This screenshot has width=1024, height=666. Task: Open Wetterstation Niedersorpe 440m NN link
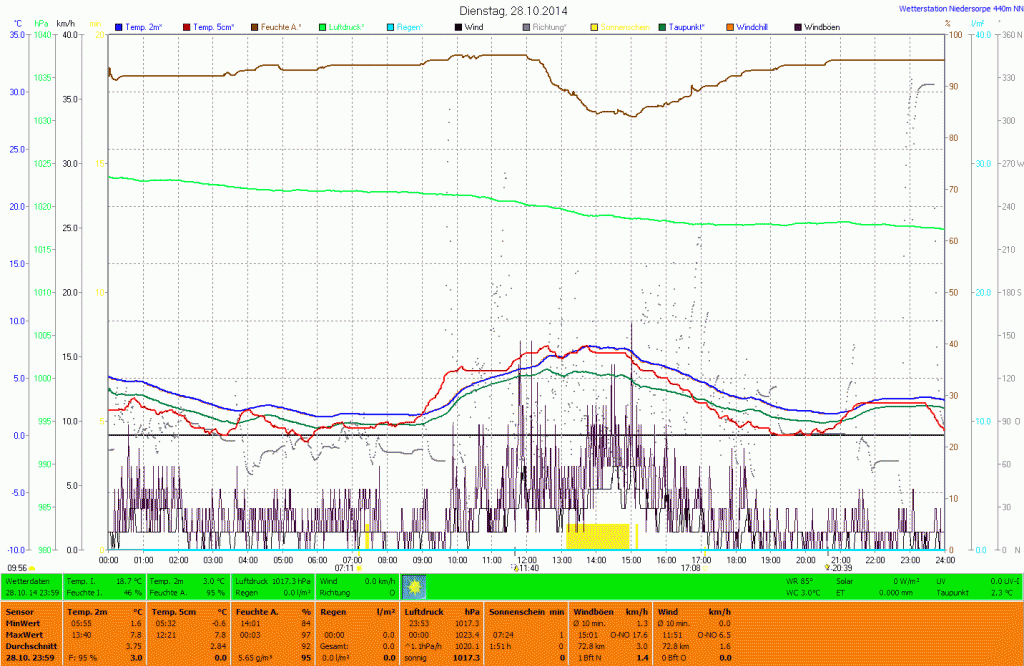click(x=957, y=7)
